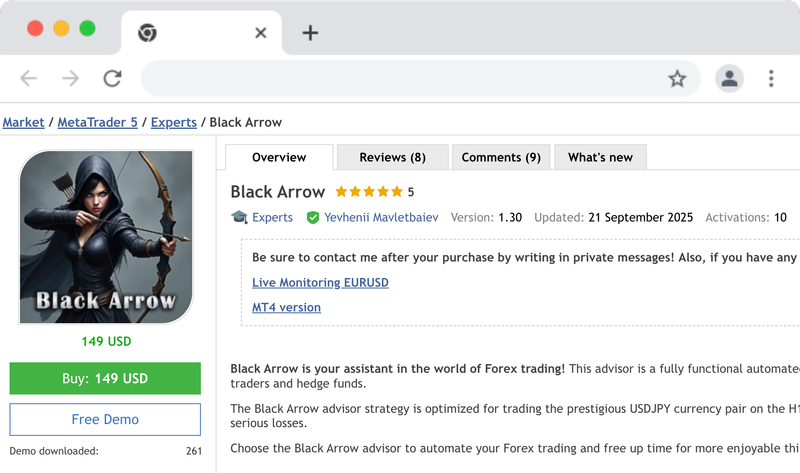The width and height of the screenshot is (800, 473).
Task: Click the Free Demo button
Action: [x=105, y=419]
